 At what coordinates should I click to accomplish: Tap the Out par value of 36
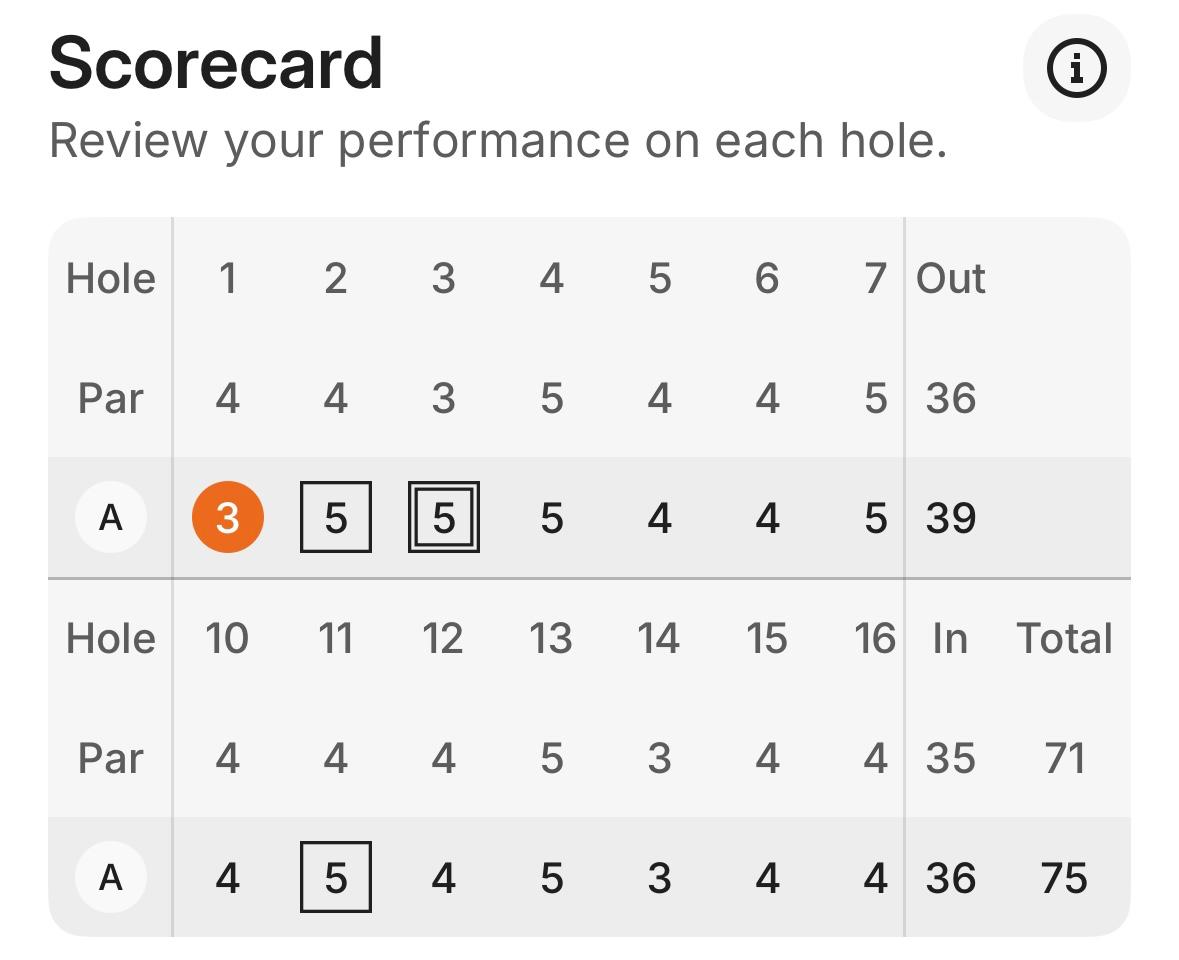[x=950, y=398]
